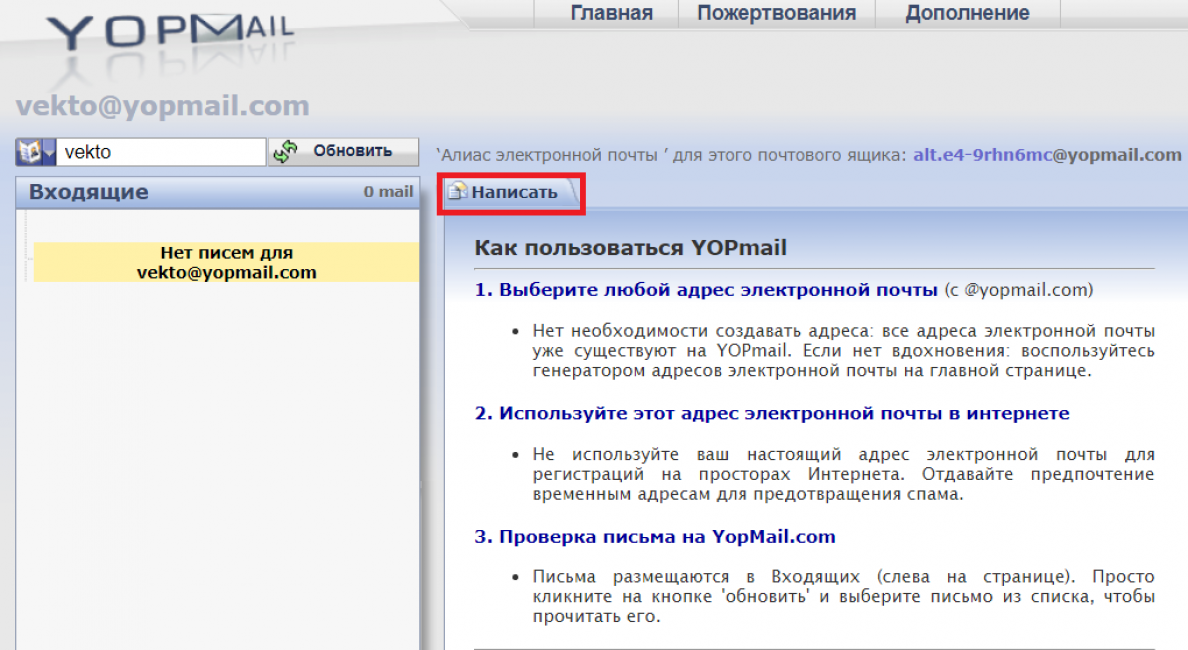The width and height of the screenshot is (1188, 650).
Task: Click step '2. Используйте этот адрес электронной почты в интернете'
Action: [772, 414]
